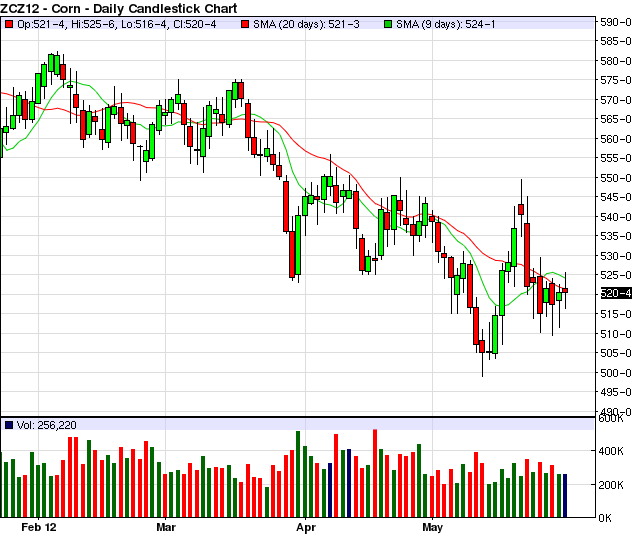Click the most recent red candlestick at 520-4
640x536 pixels.
565,290
